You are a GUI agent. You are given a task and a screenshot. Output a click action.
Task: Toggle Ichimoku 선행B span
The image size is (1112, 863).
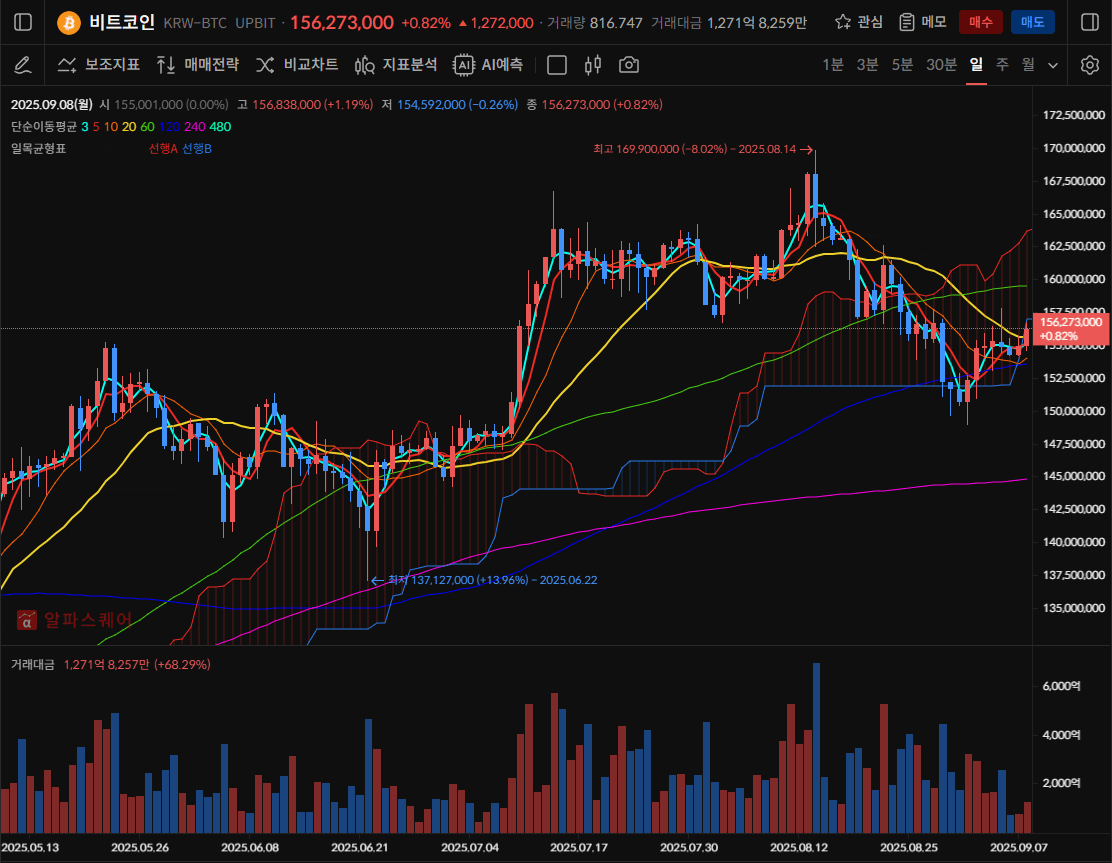click(197, 149)
